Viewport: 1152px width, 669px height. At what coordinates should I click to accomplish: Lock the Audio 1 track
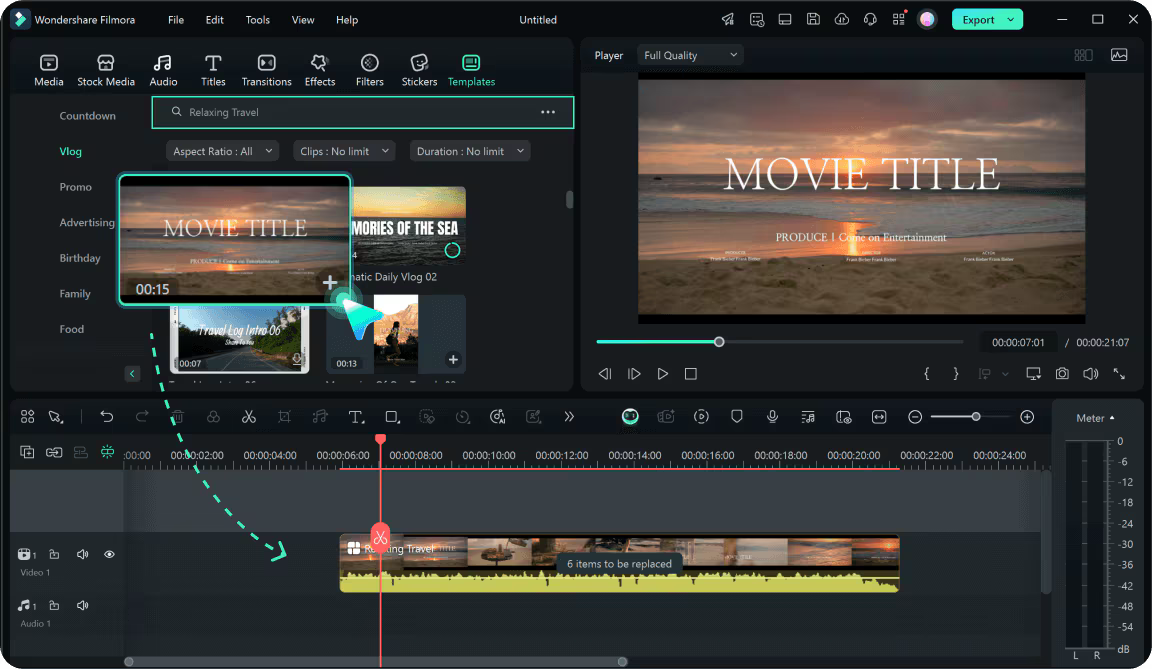[x=54, y=606]
